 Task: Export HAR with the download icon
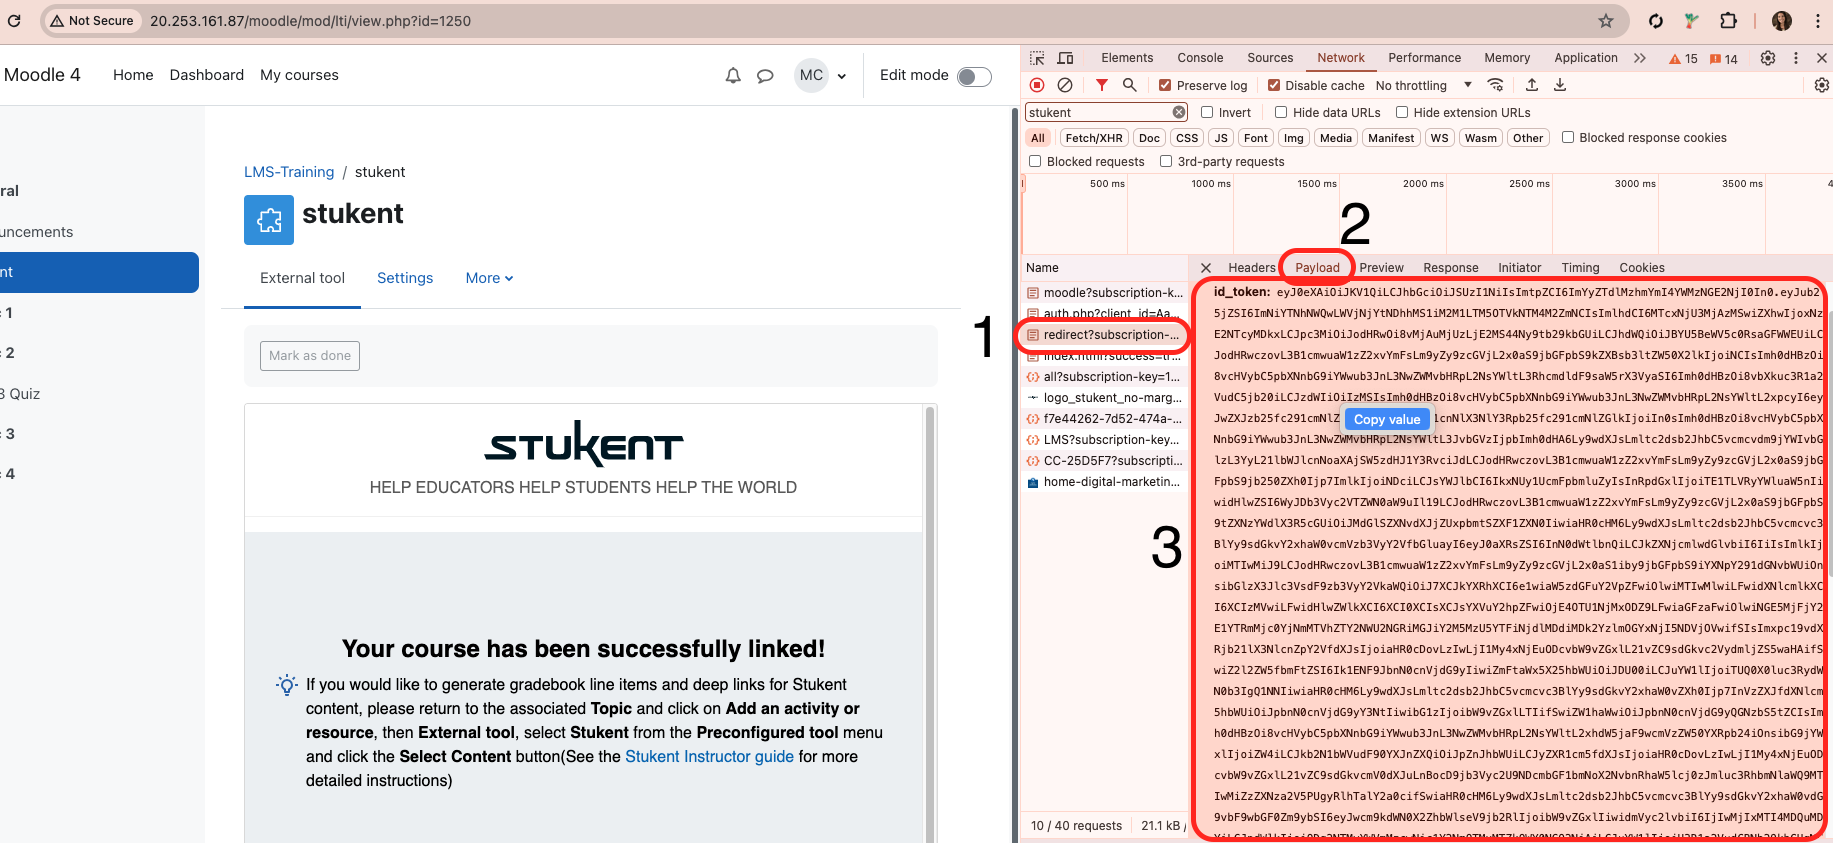click(x=1559, y=85)
